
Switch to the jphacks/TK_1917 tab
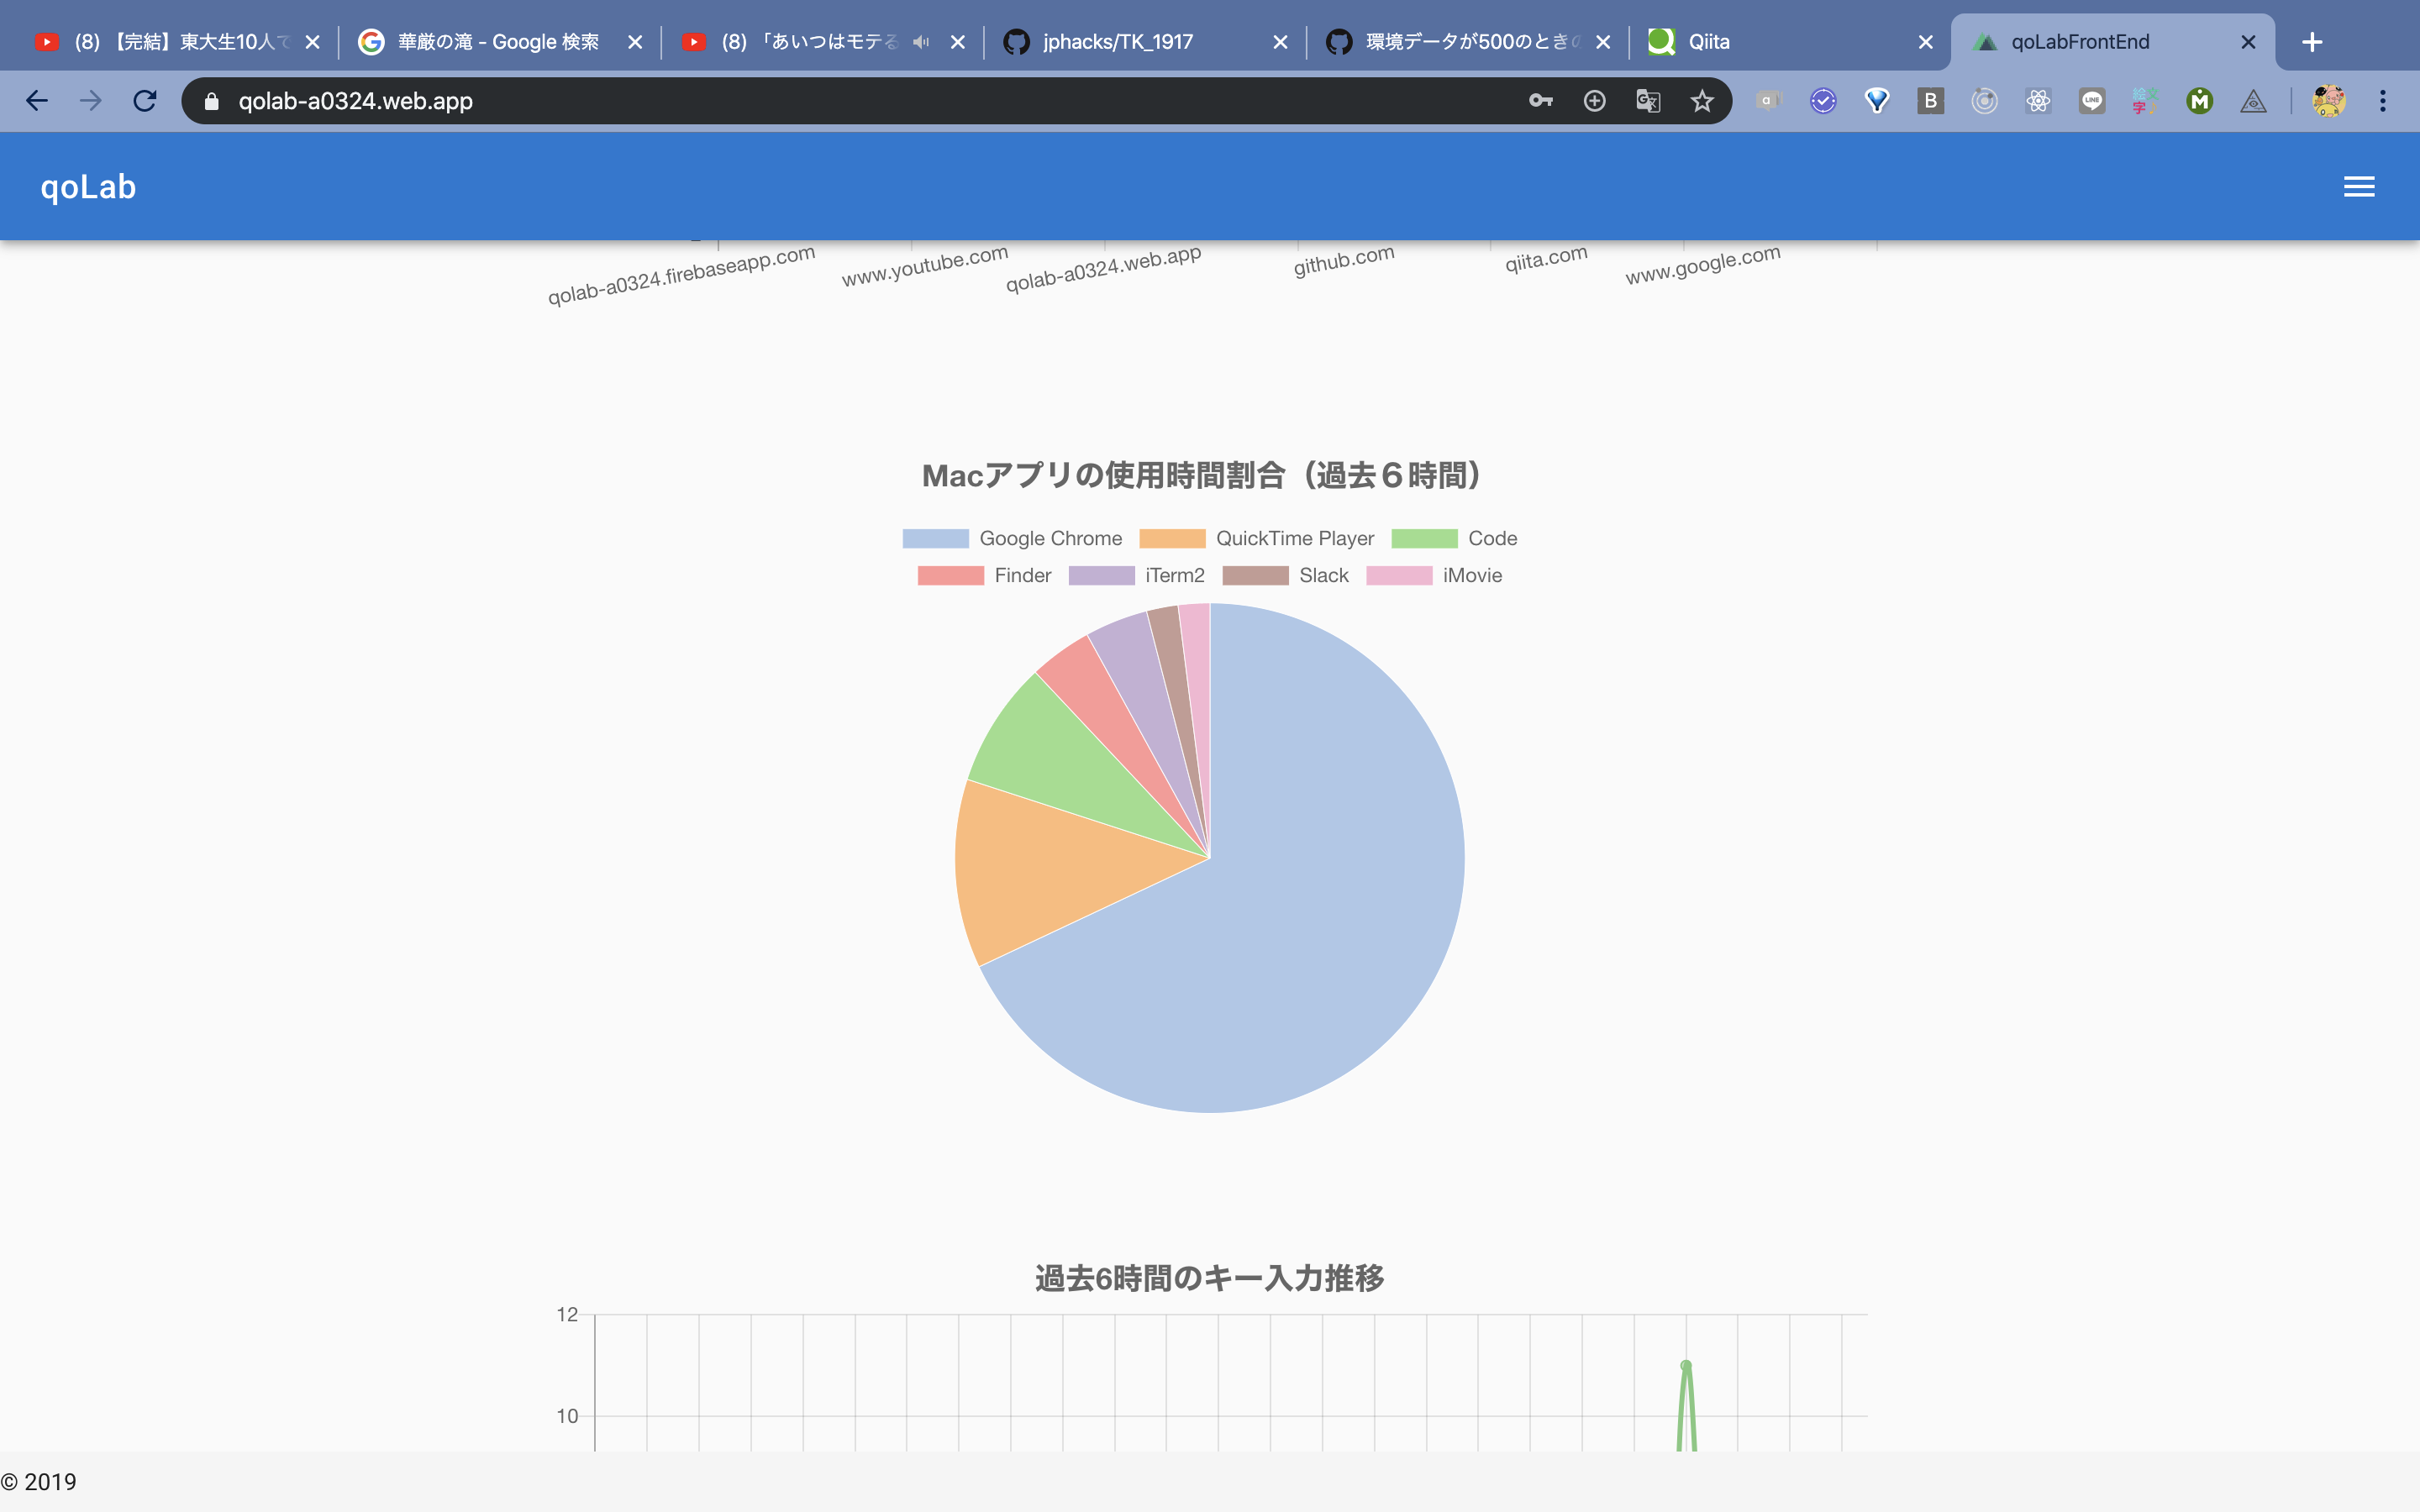click(1116, 42)
